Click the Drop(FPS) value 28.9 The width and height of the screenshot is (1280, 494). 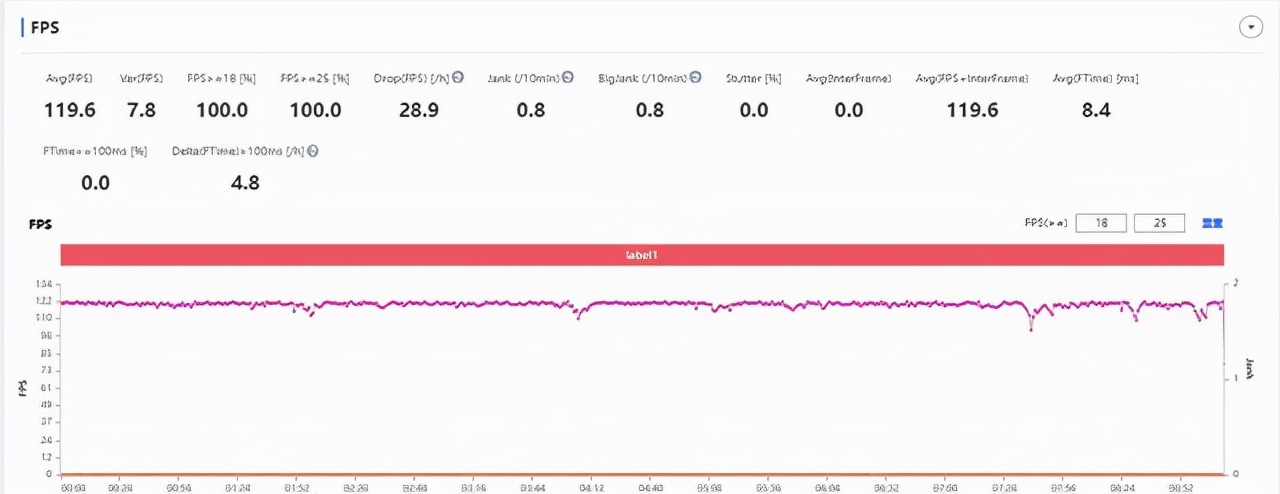419,110
